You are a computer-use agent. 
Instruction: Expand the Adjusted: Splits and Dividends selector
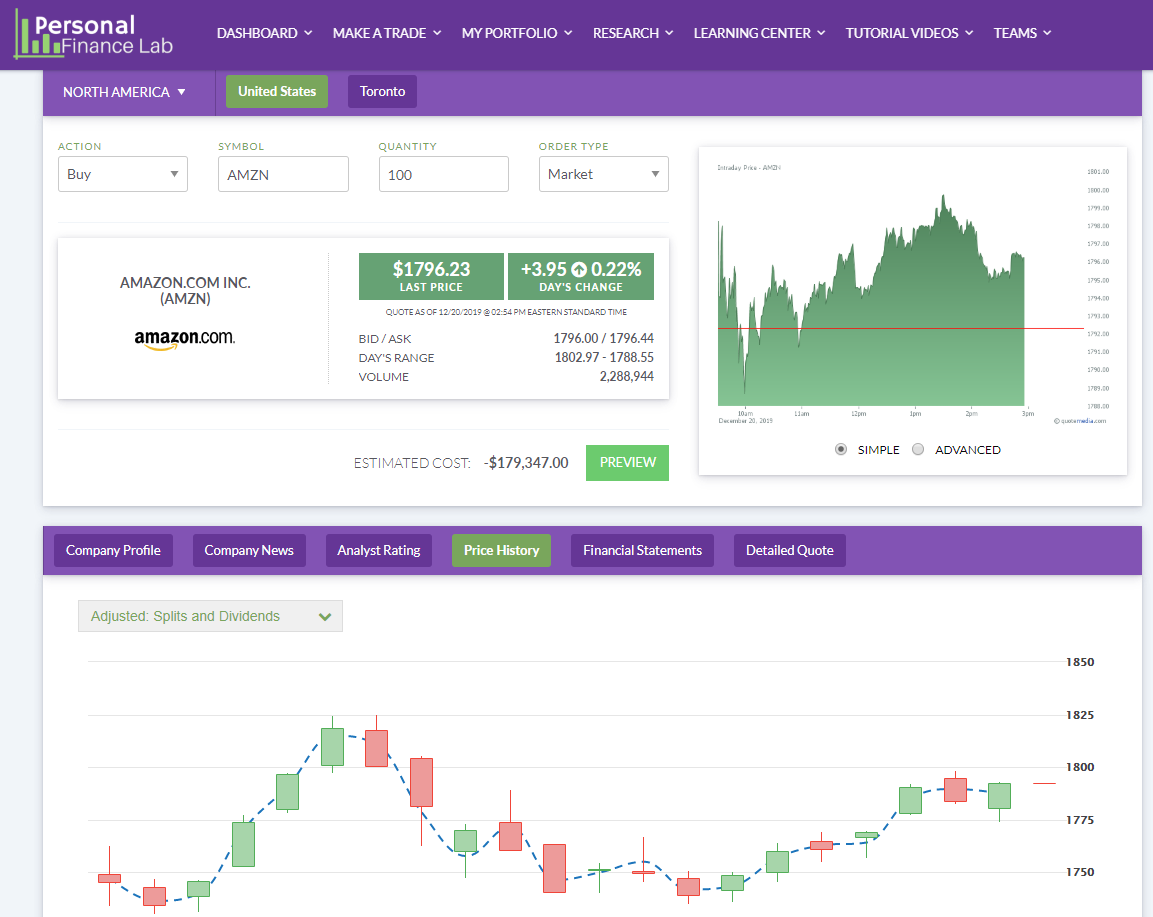(209, 616)
